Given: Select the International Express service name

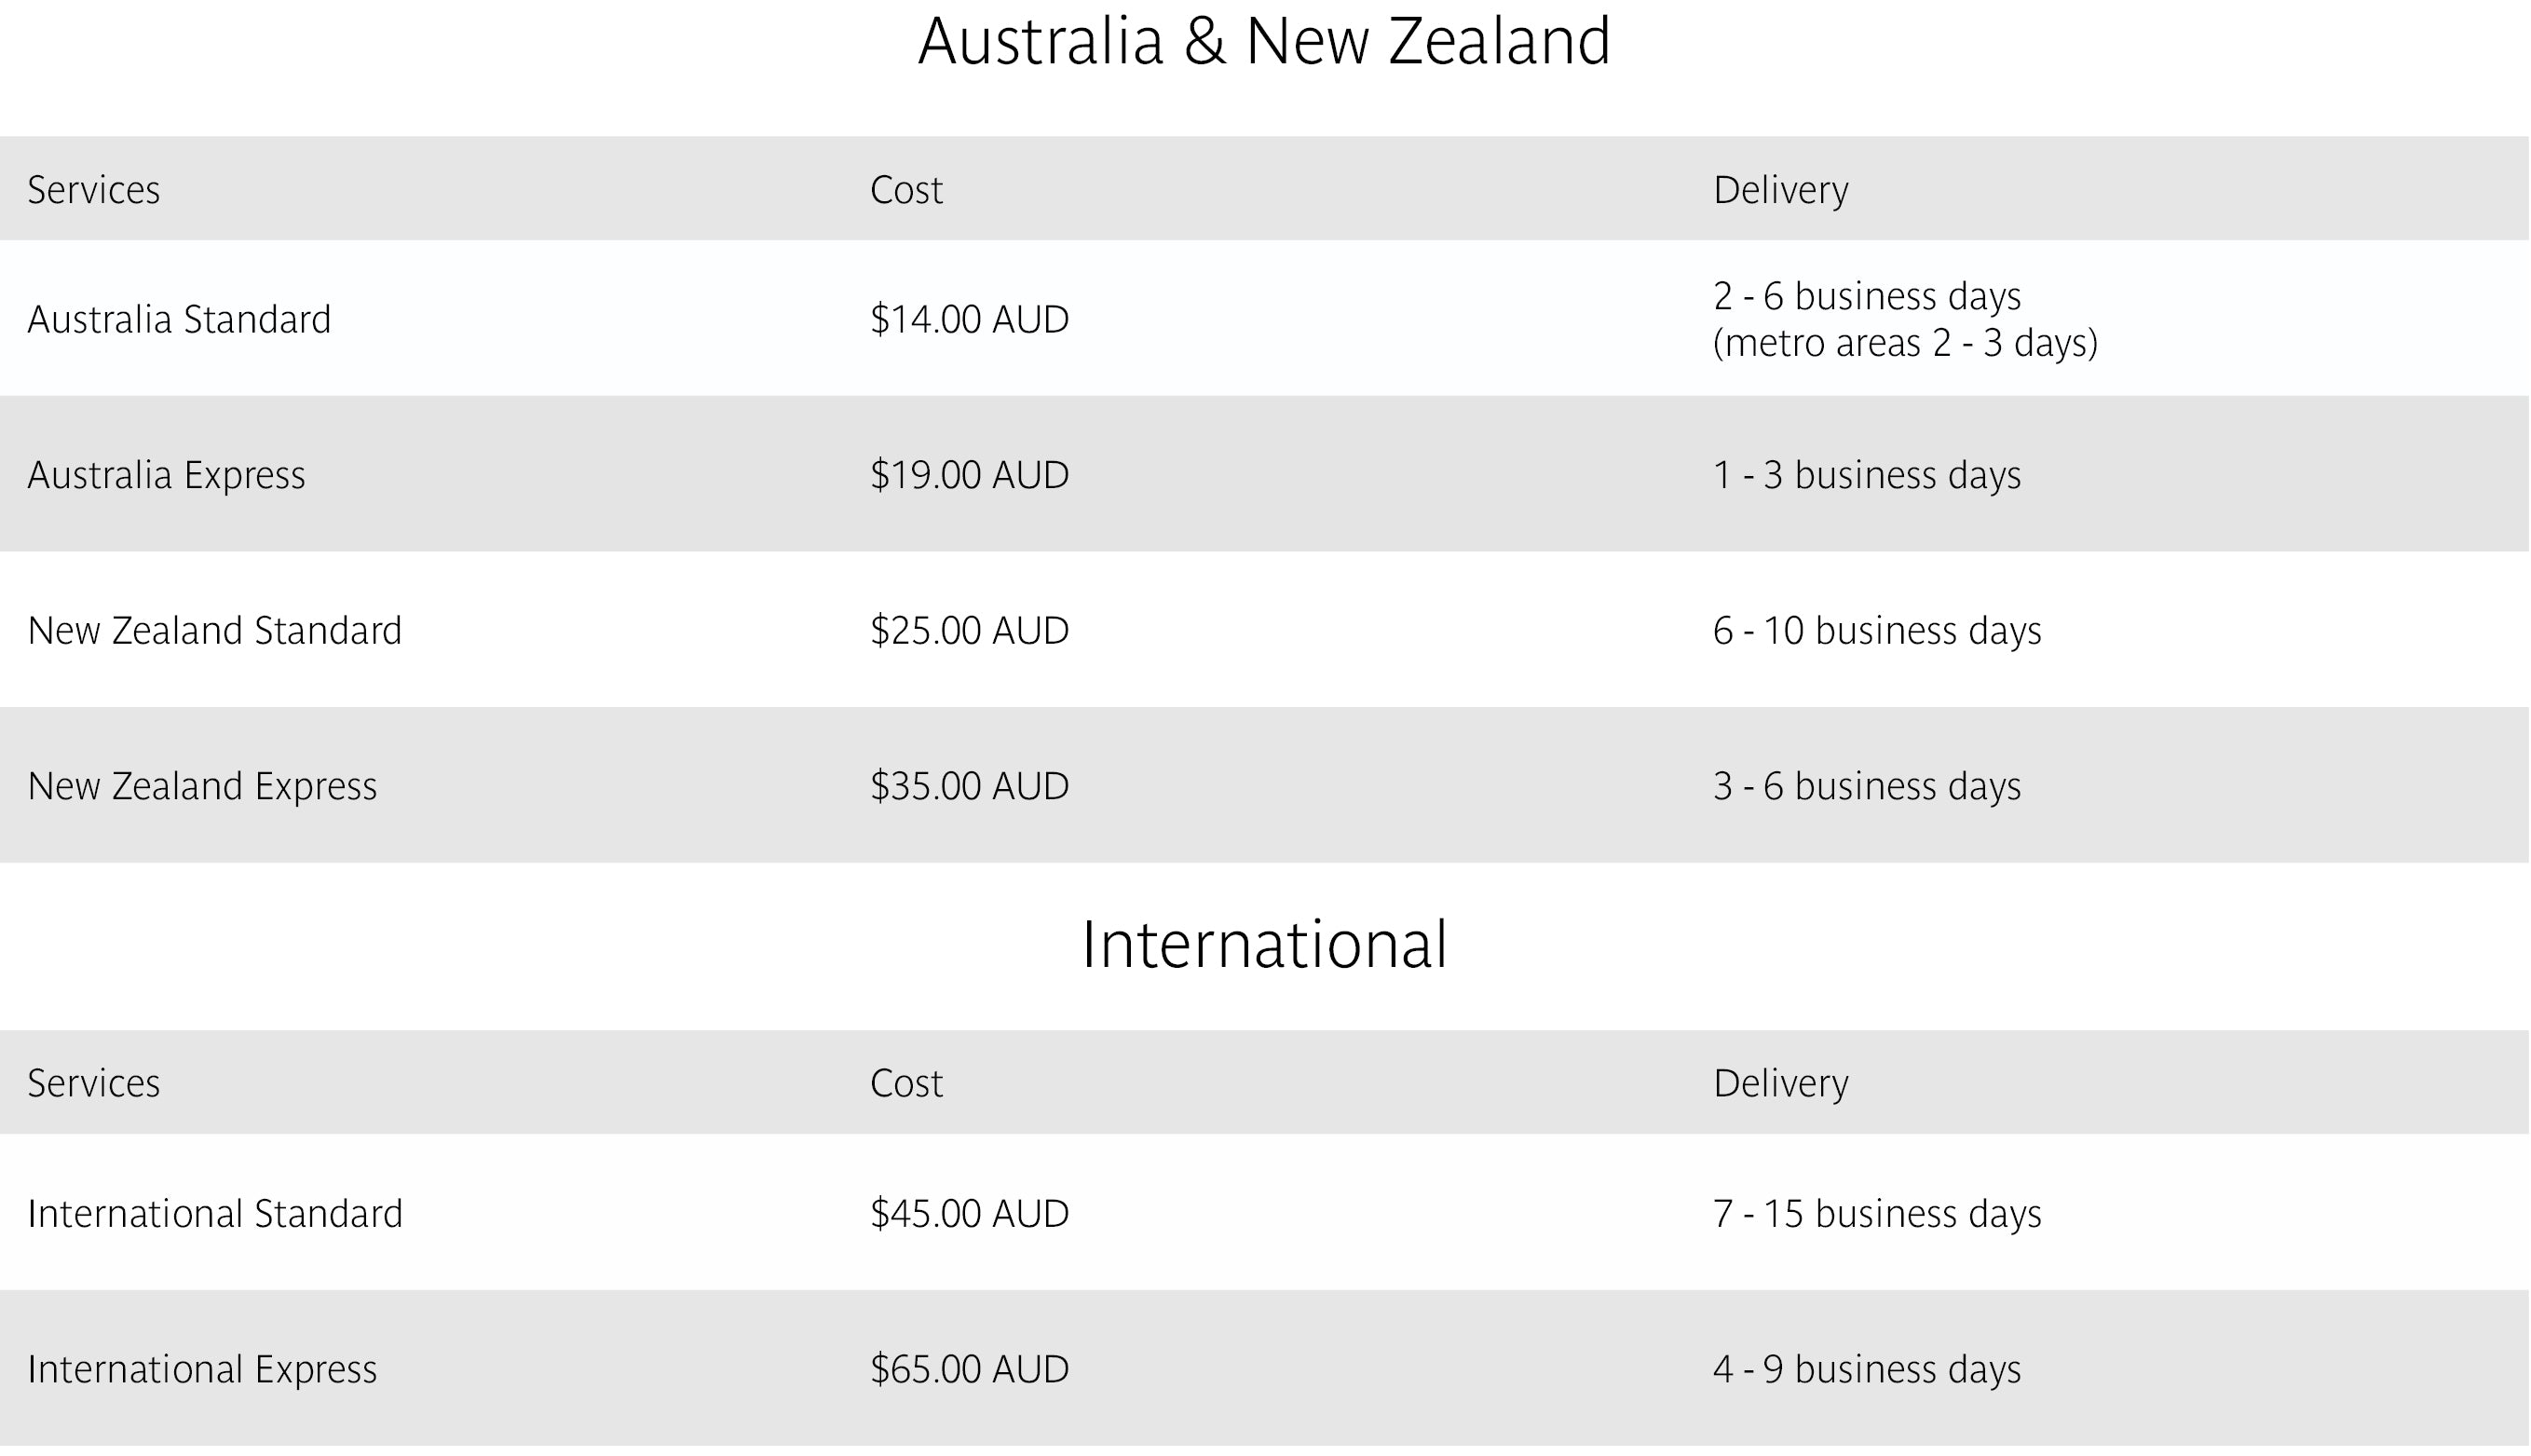Looking at the screenshot, I should point(202,1369).
